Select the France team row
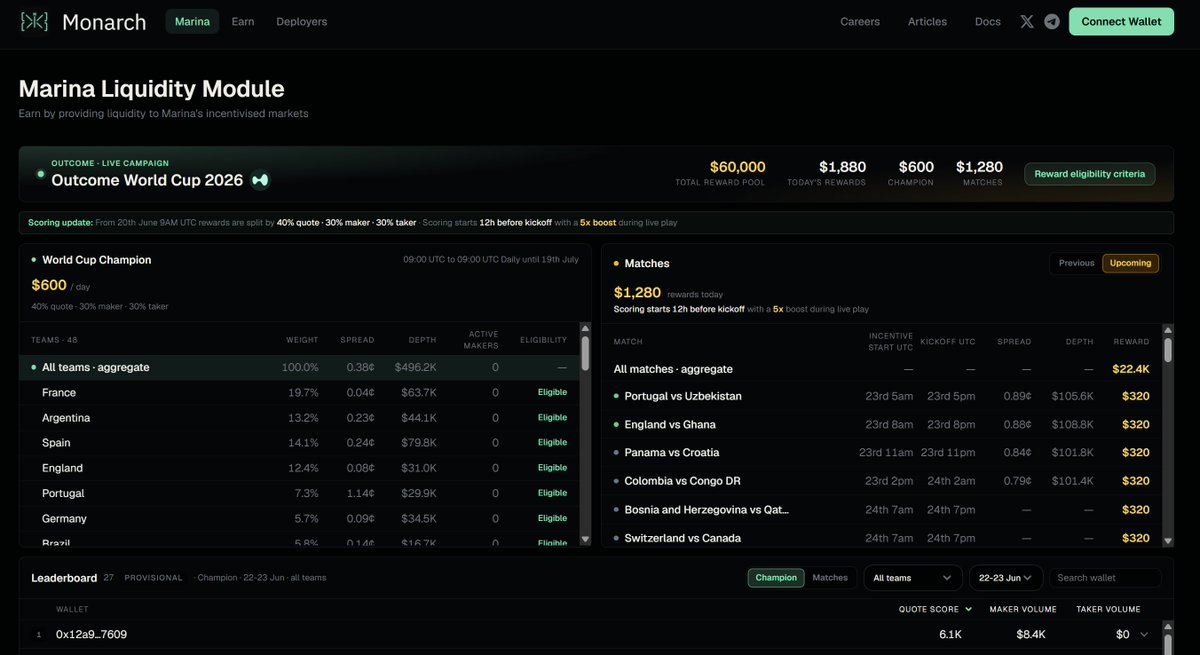Image resolution: width=1200 pixels, height=655 pixels. click(x=299, y=392)
